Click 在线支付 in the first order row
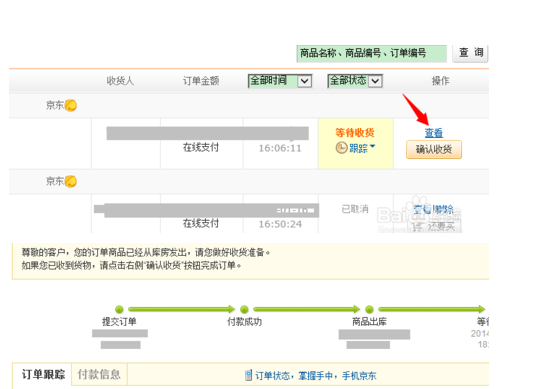This screenshot has height=389, width=533. pyautogui.click(x=201, y=148)
